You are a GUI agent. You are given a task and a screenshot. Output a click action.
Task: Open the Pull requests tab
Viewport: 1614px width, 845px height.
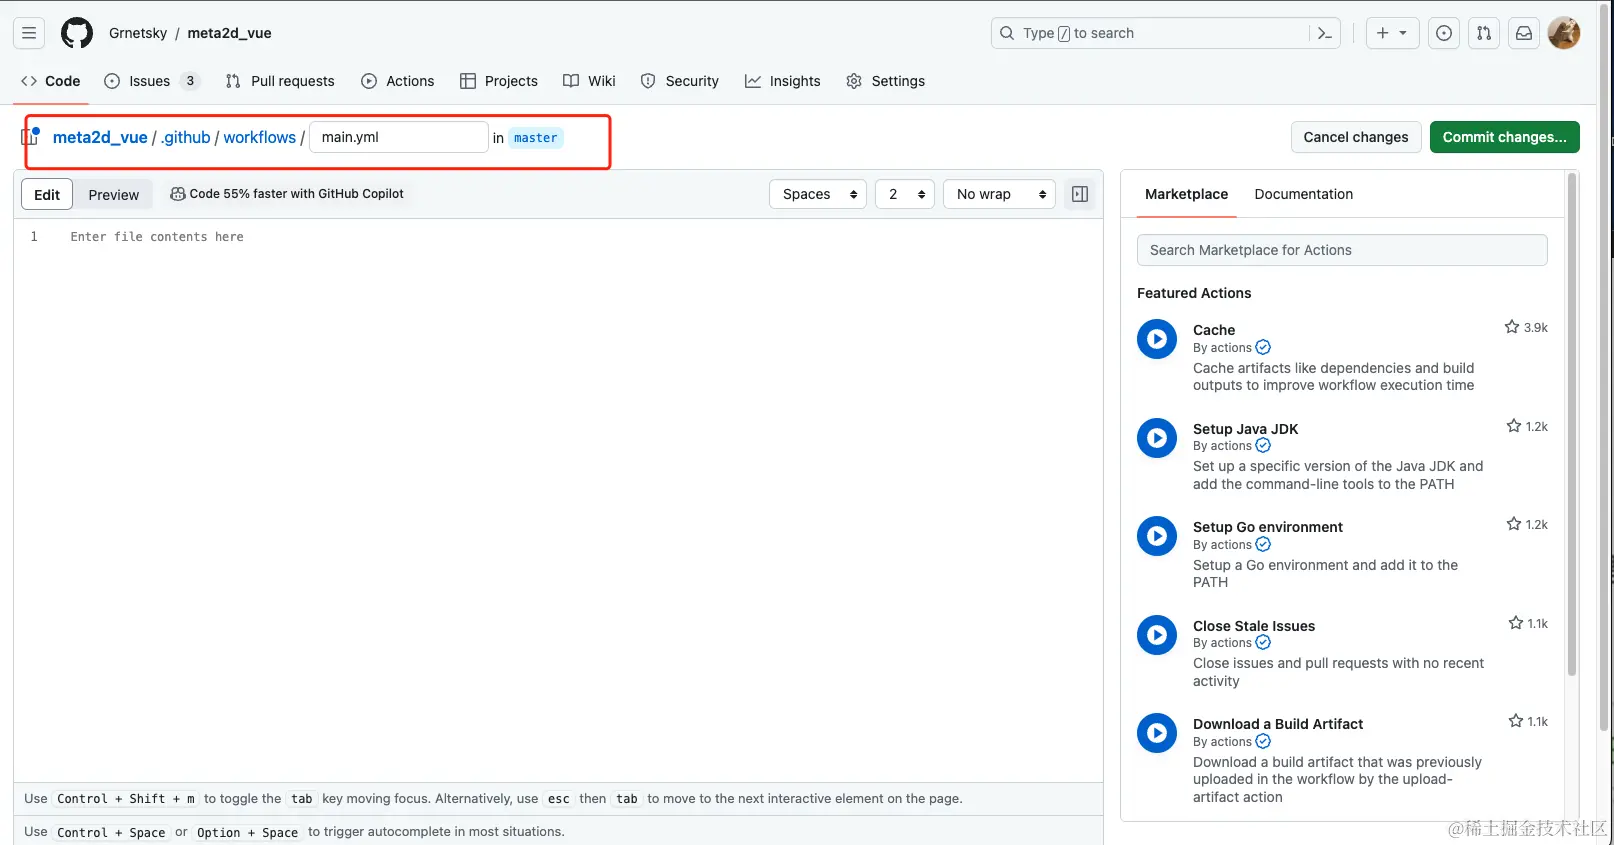[x=280, y=81]
